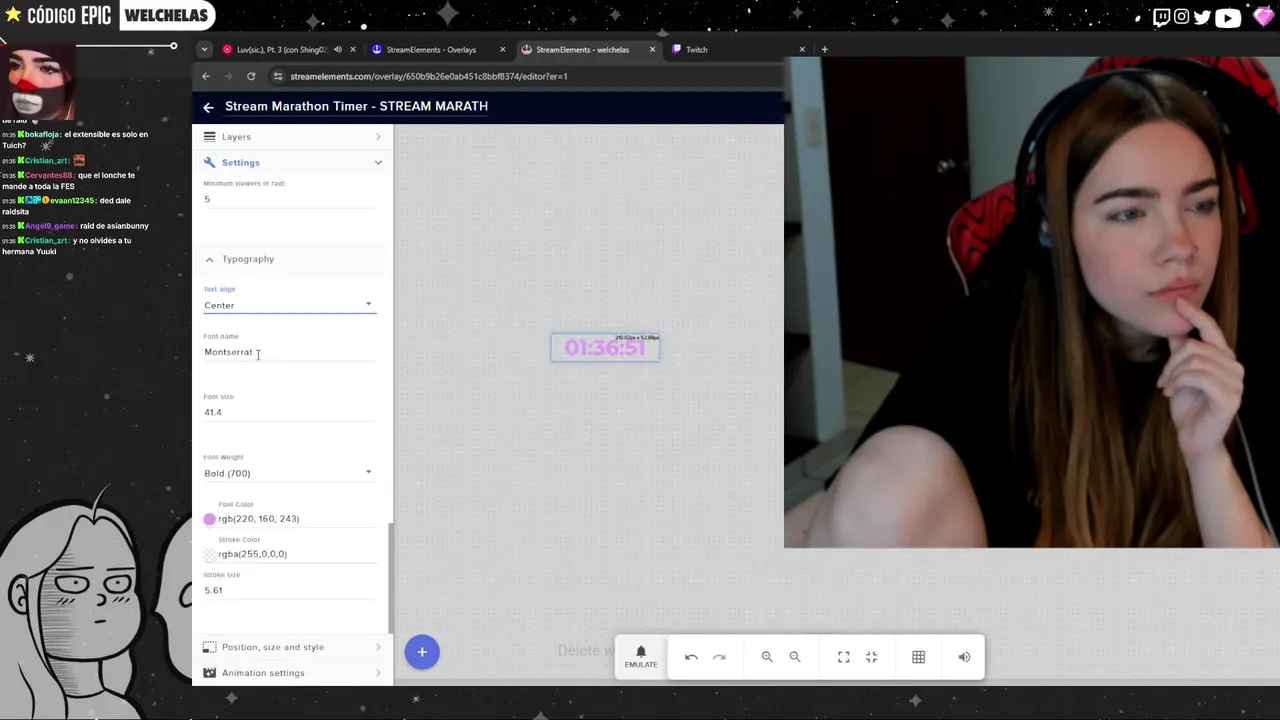Viewport: 1280px width, 720px height.
Task: Click the Layers stack icon
Action: (x=209, y=137)
